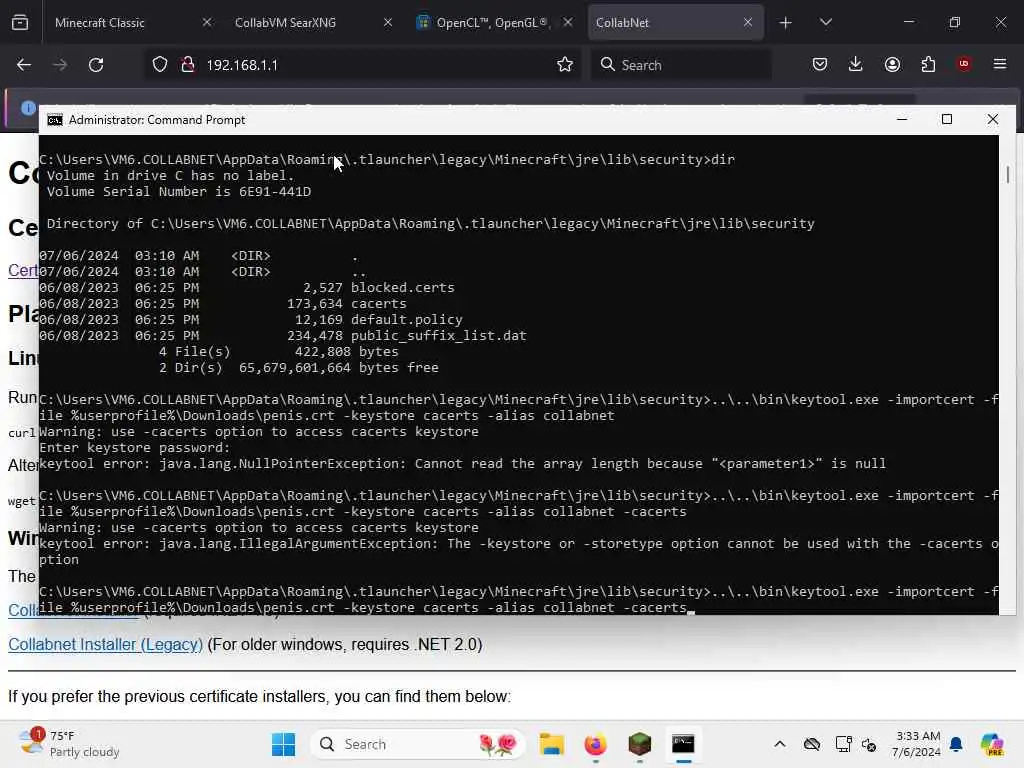The width and height of the screenshot is (1024, 768).
Task: Open the Windows Start menu
Action: (x=283, y=744)
